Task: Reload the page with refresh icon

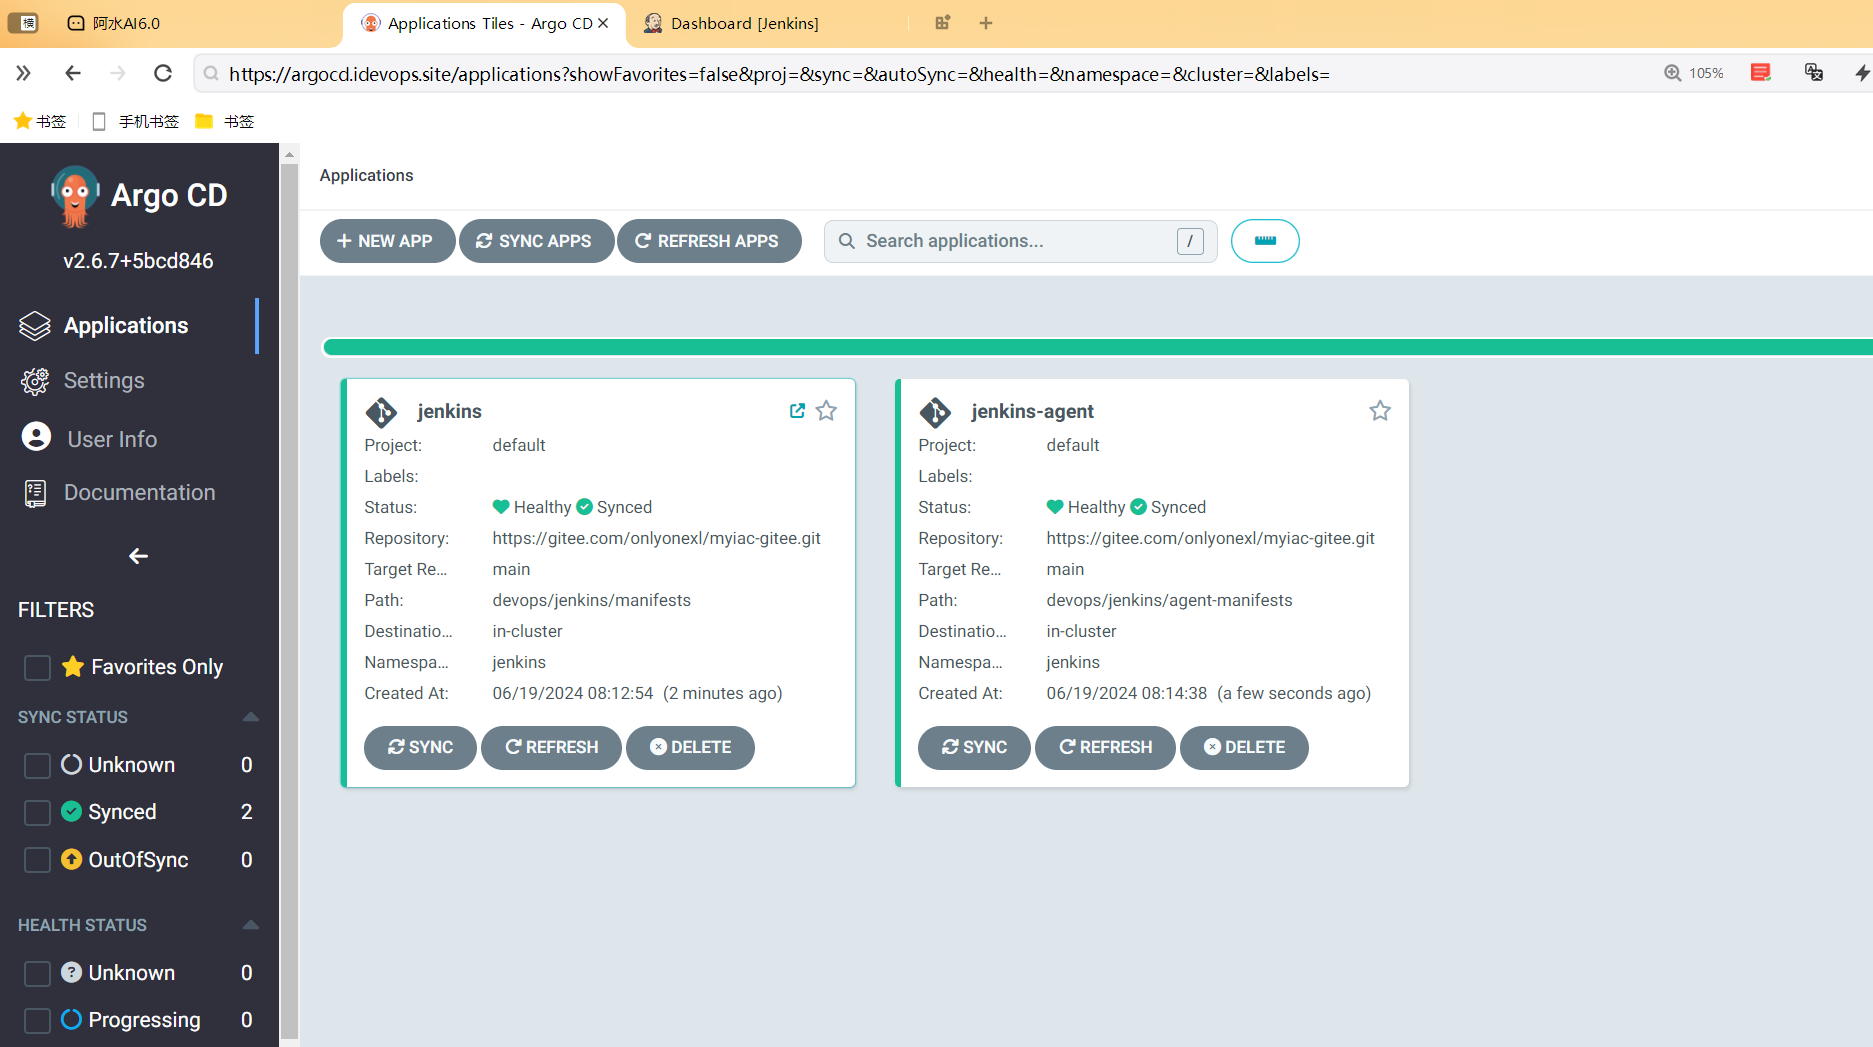Action: [163, 73]
